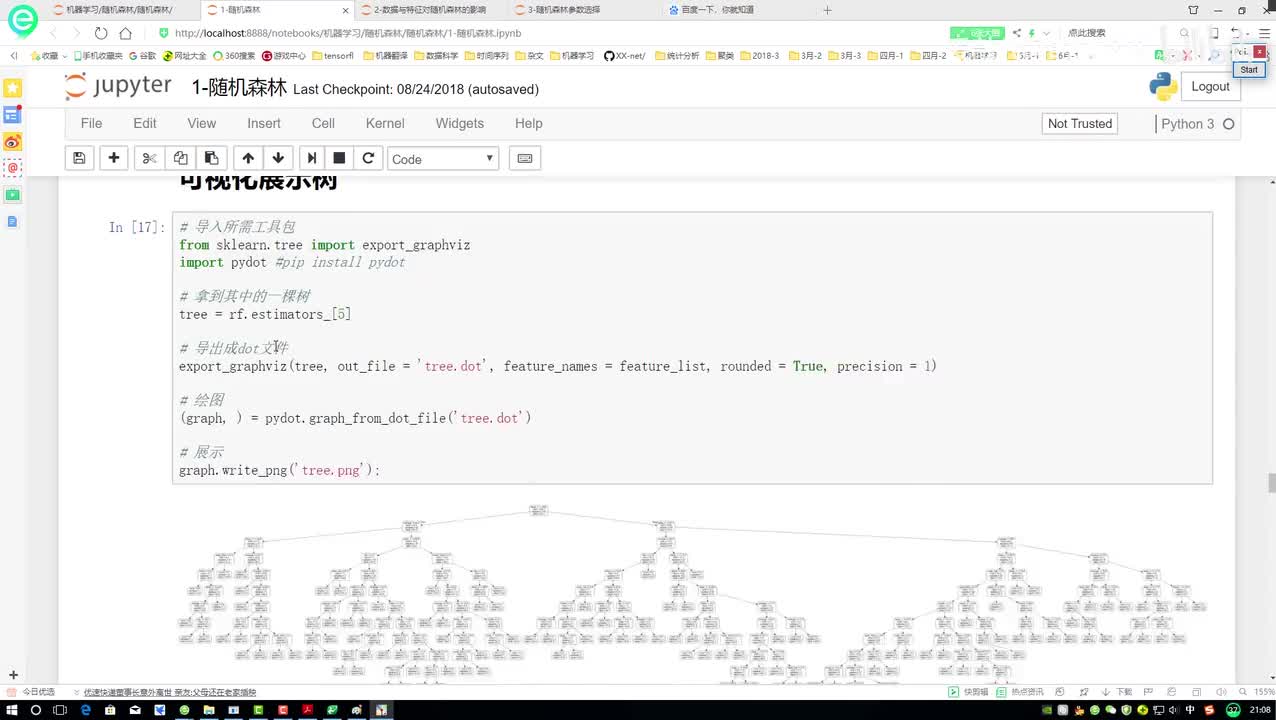
Task: Open a new browser tab
Action: [827, 10]
